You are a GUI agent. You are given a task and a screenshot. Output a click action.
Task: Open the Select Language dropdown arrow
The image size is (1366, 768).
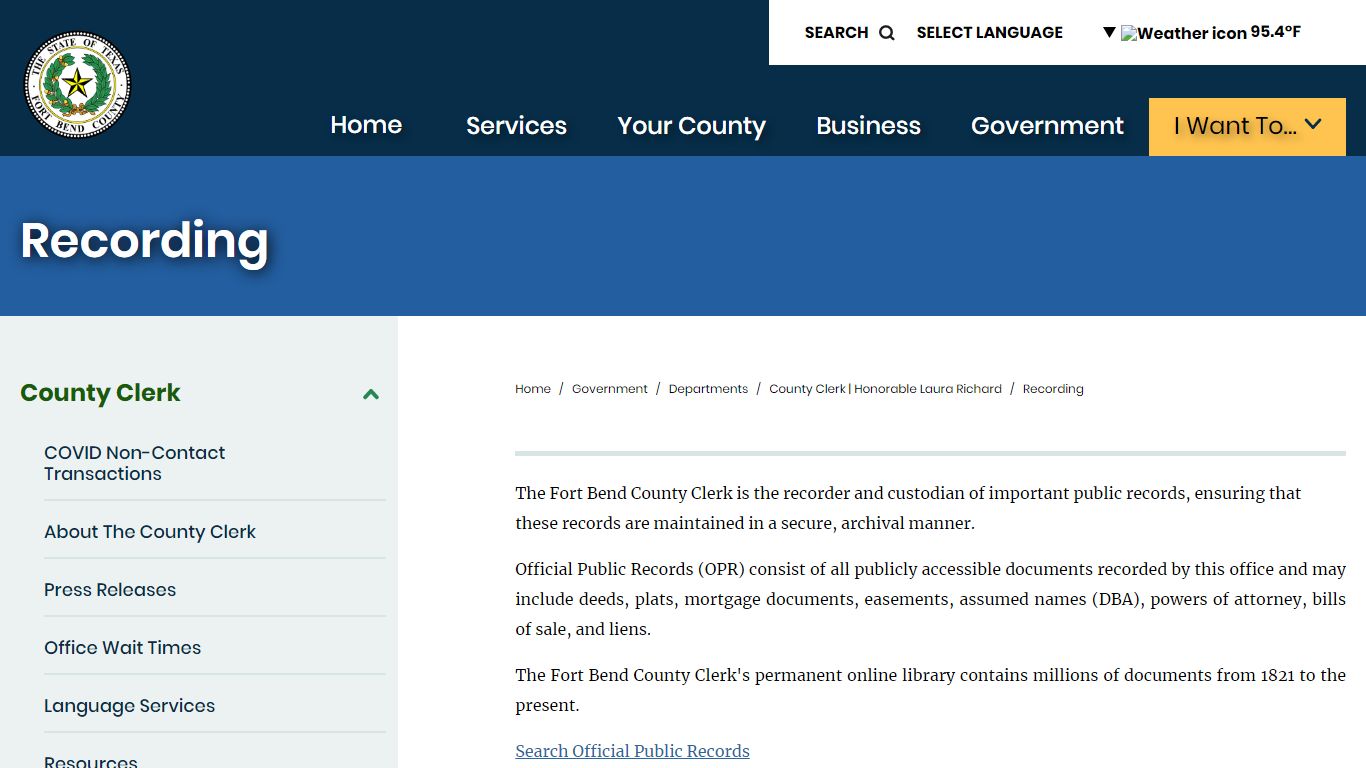point(1109,32)
